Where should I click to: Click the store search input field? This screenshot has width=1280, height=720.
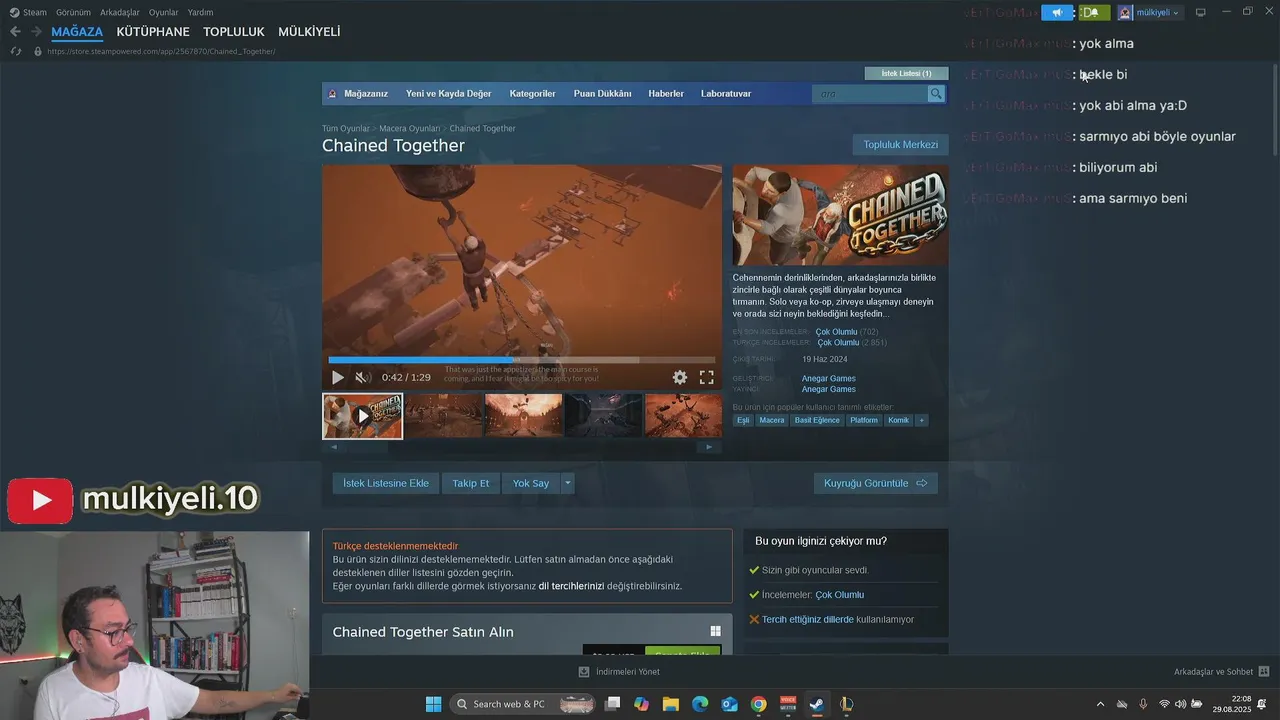870,93
